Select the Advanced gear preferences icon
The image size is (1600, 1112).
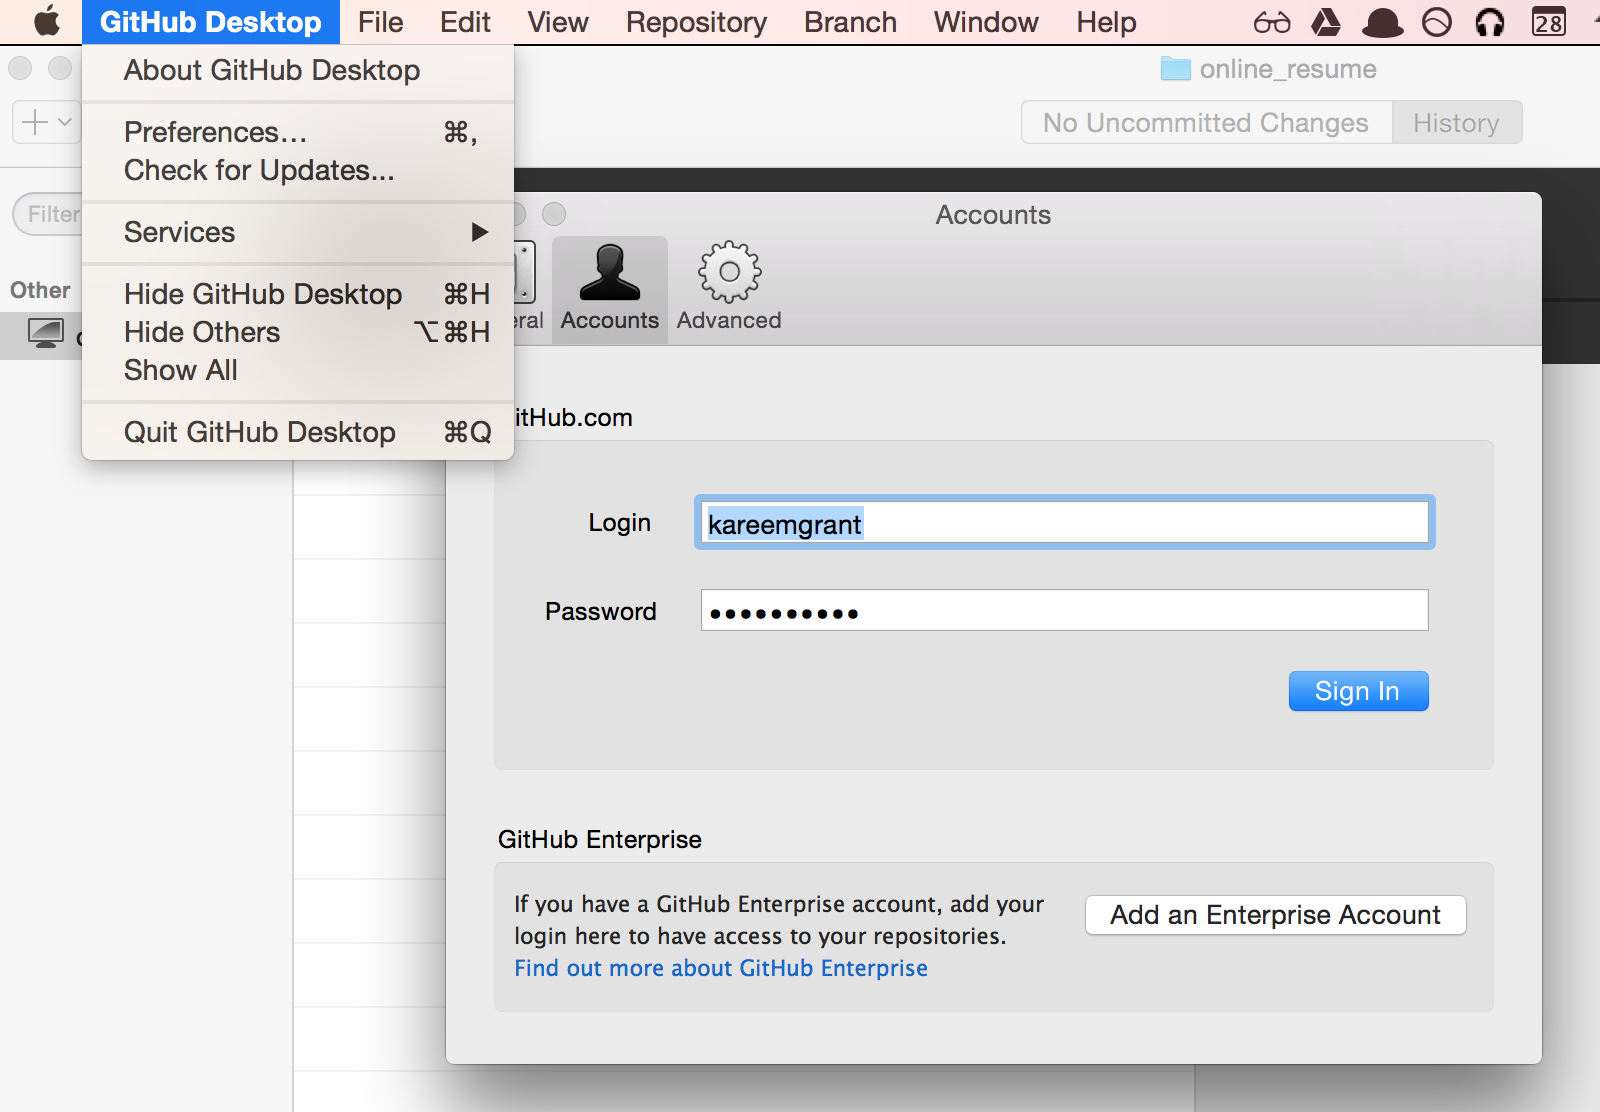729,288
